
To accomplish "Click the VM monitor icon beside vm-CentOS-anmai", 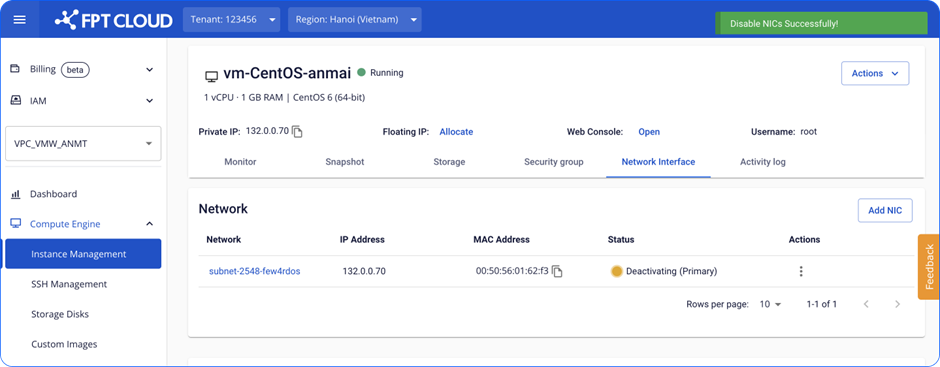I will 211,76.
